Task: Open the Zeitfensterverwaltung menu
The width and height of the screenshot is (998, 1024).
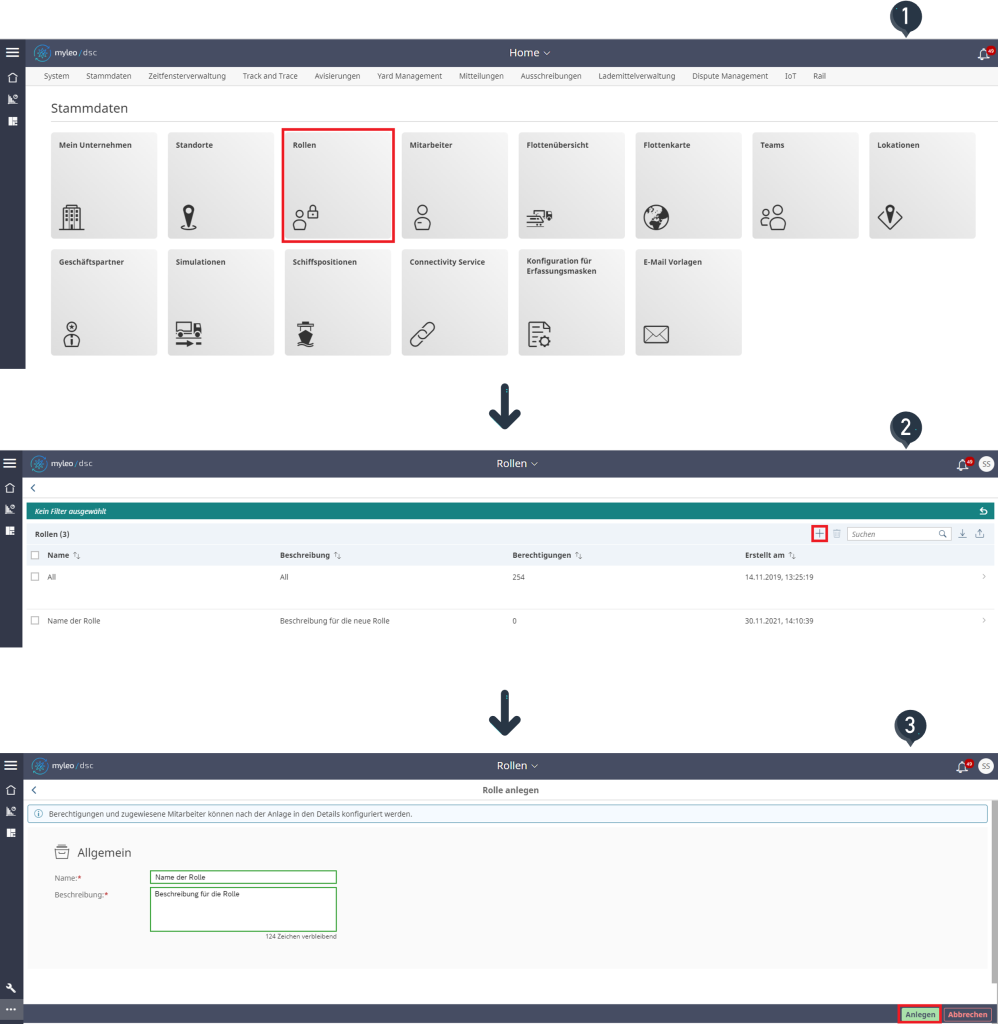Action: (x=187, y=76)
